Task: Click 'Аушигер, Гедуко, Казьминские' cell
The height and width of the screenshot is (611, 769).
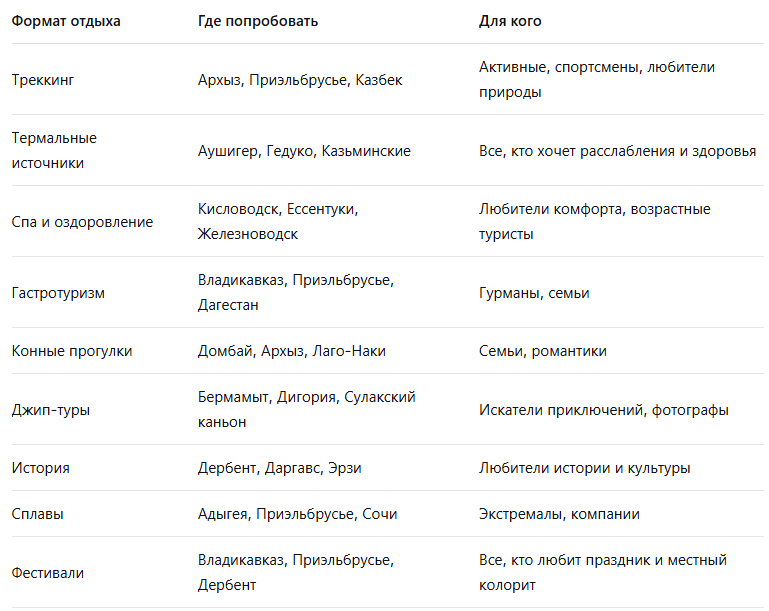Action: point(304,151)
